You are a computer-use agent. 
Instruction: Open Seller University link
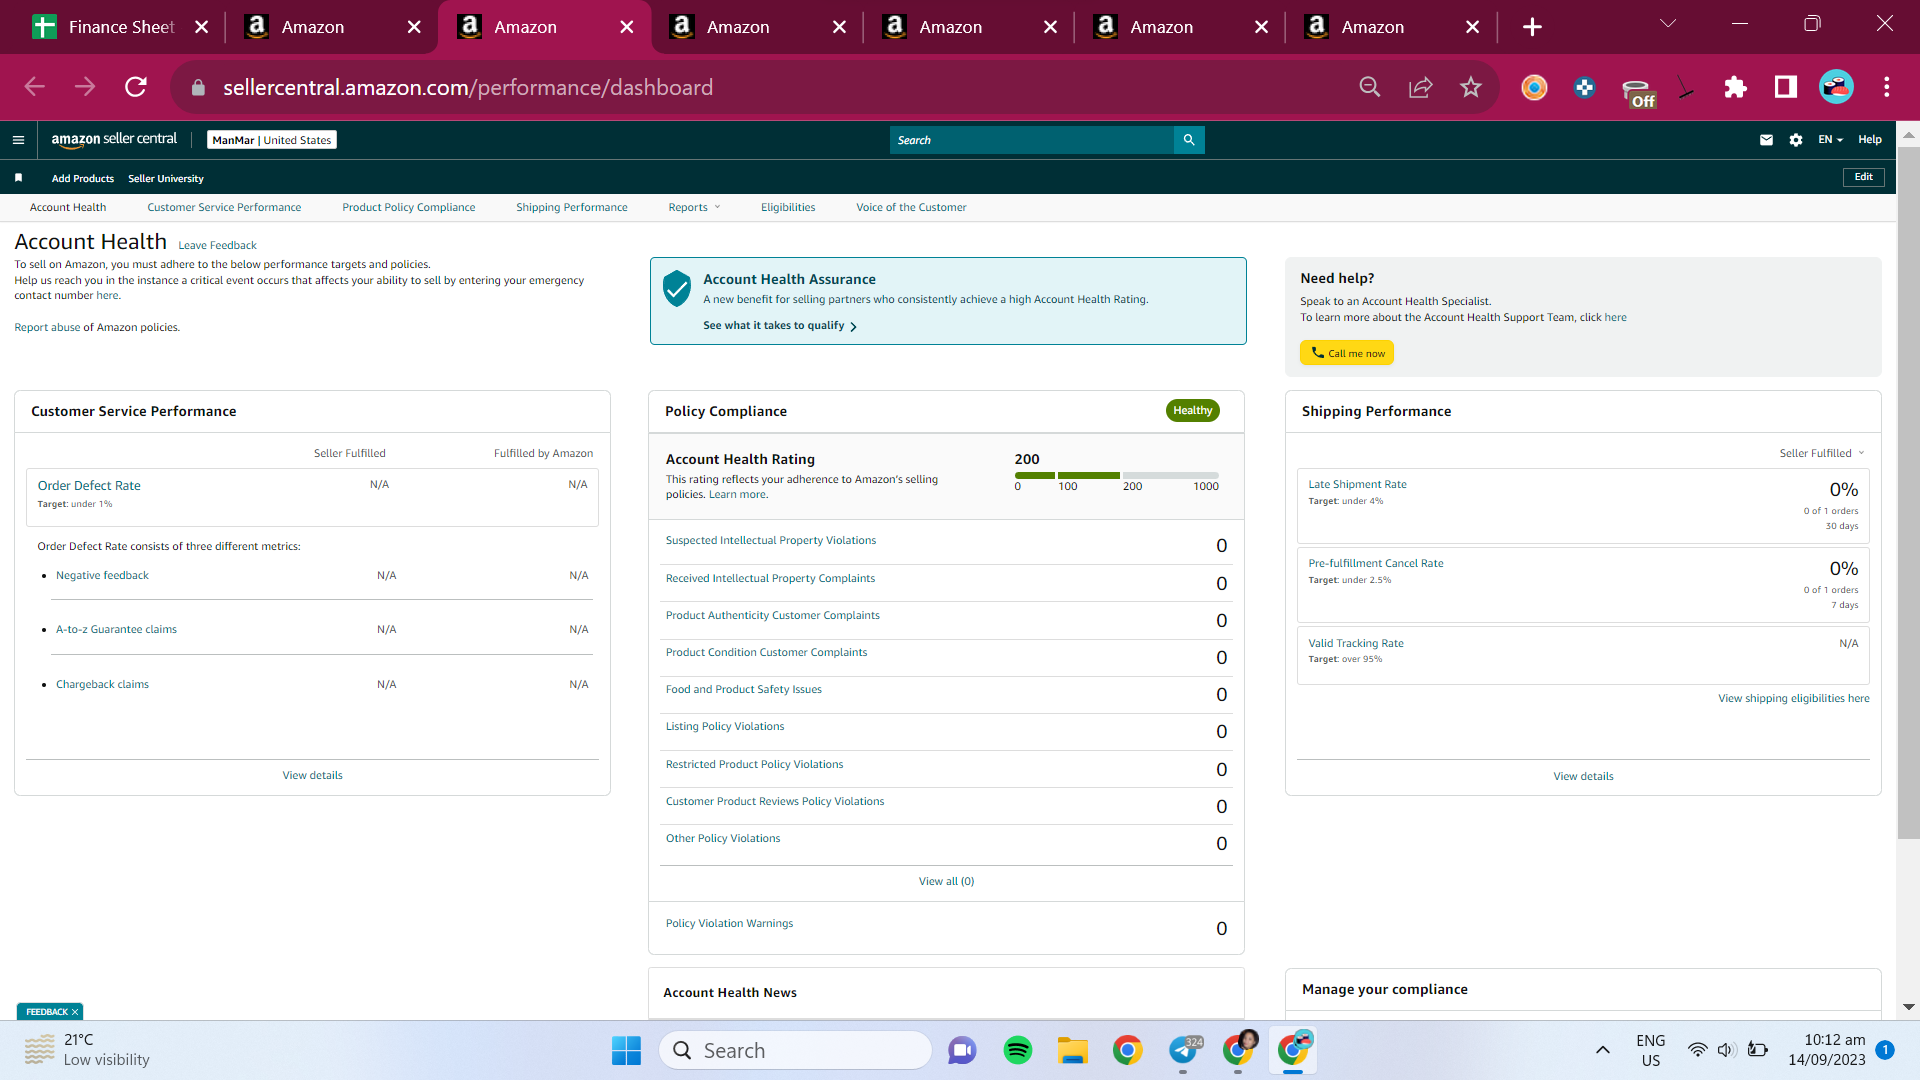pyautogui.click(x=166, y=178)
